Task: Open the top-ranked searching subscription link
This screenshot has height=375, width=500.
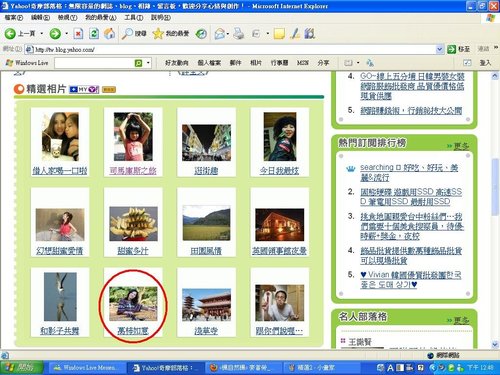Action: [409, 172]
